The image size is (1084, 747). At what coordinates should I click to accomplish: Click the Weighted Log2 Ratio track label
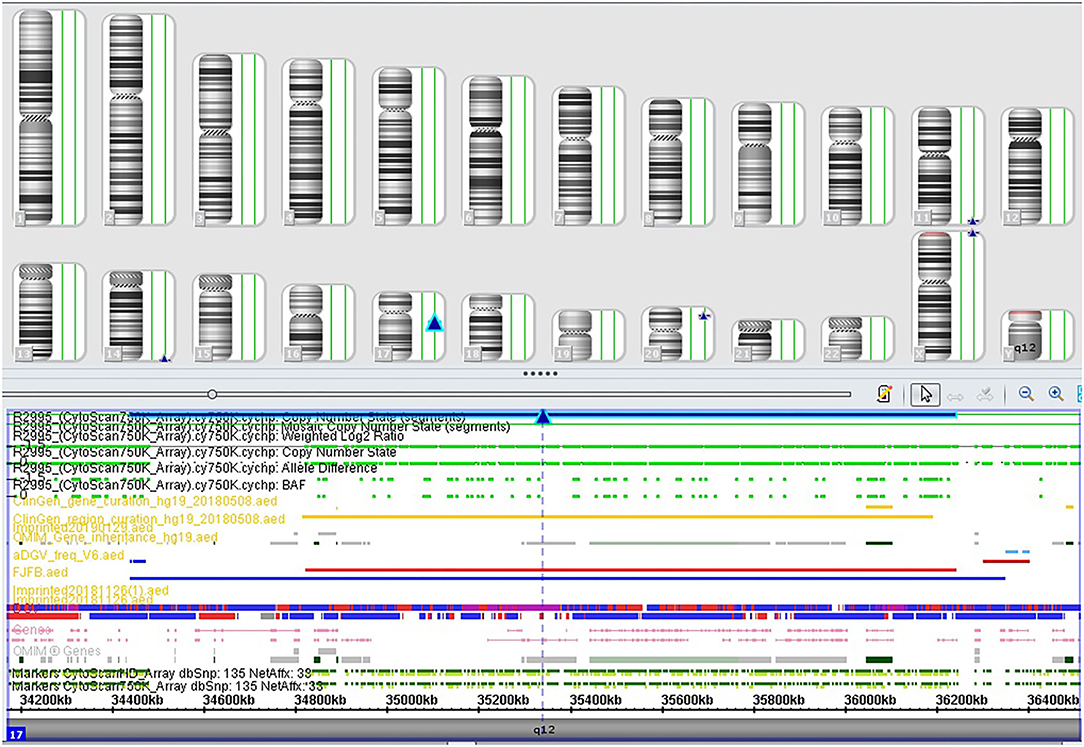click(208, 436)
